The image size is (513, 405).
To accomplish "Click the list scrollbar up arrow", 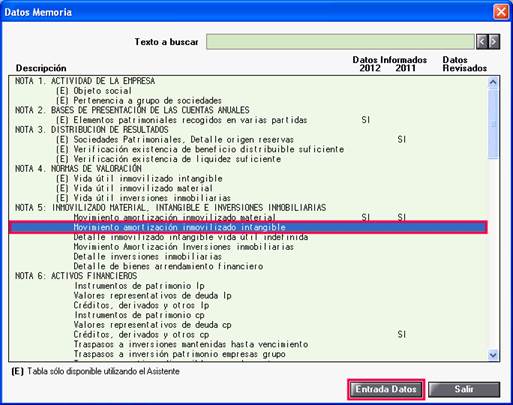I will 493,82.
